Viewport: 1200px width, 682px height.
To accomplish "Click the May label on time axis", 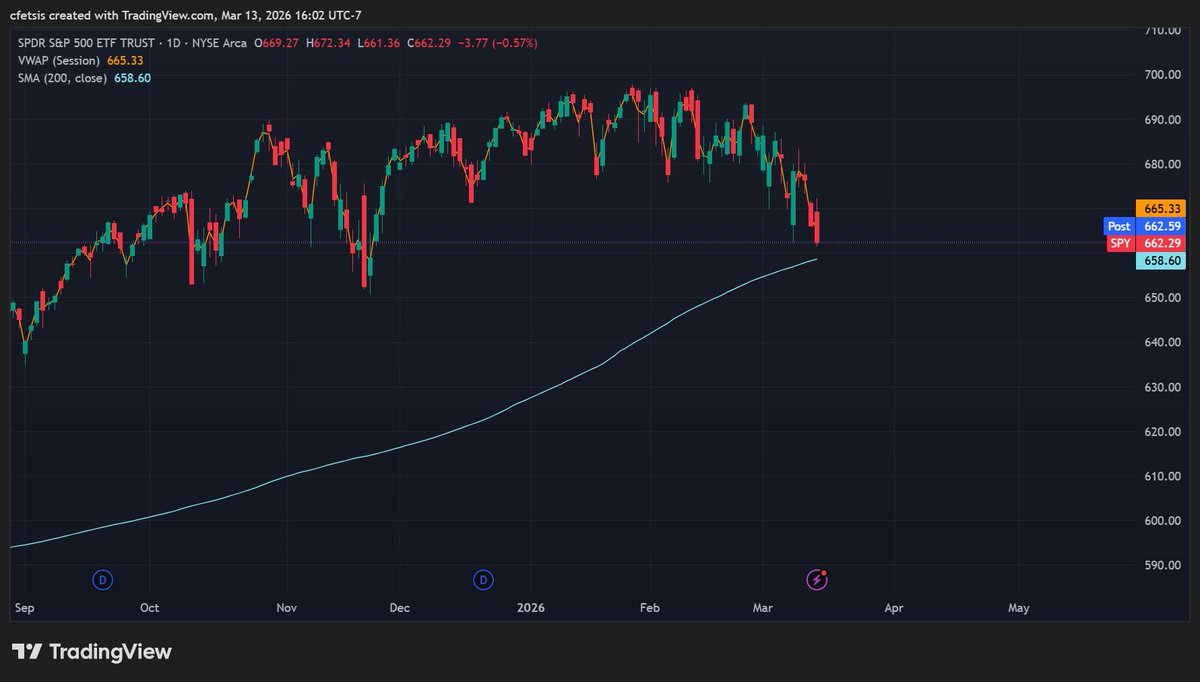I will pos(1019,607).
